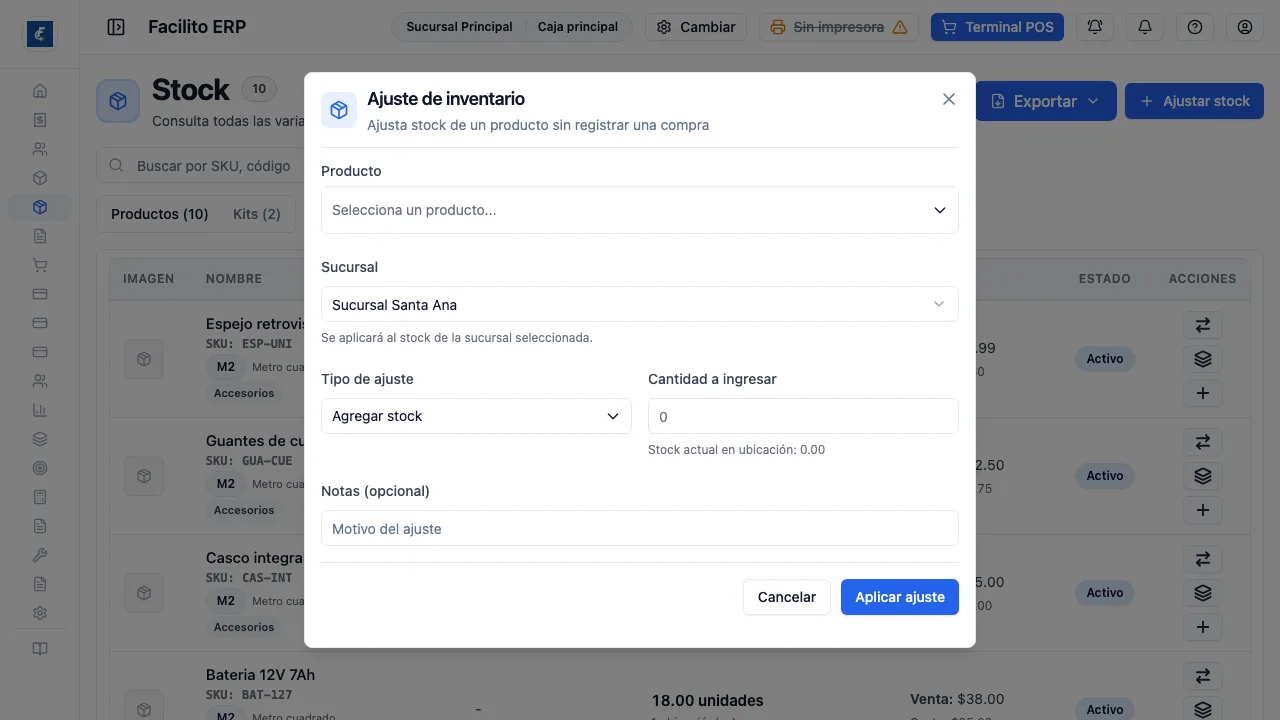Viewport: 1280px width, 720px height.
Task: Focus the Notas Motivo del ajuste field
Action: [x=640, y=528]
